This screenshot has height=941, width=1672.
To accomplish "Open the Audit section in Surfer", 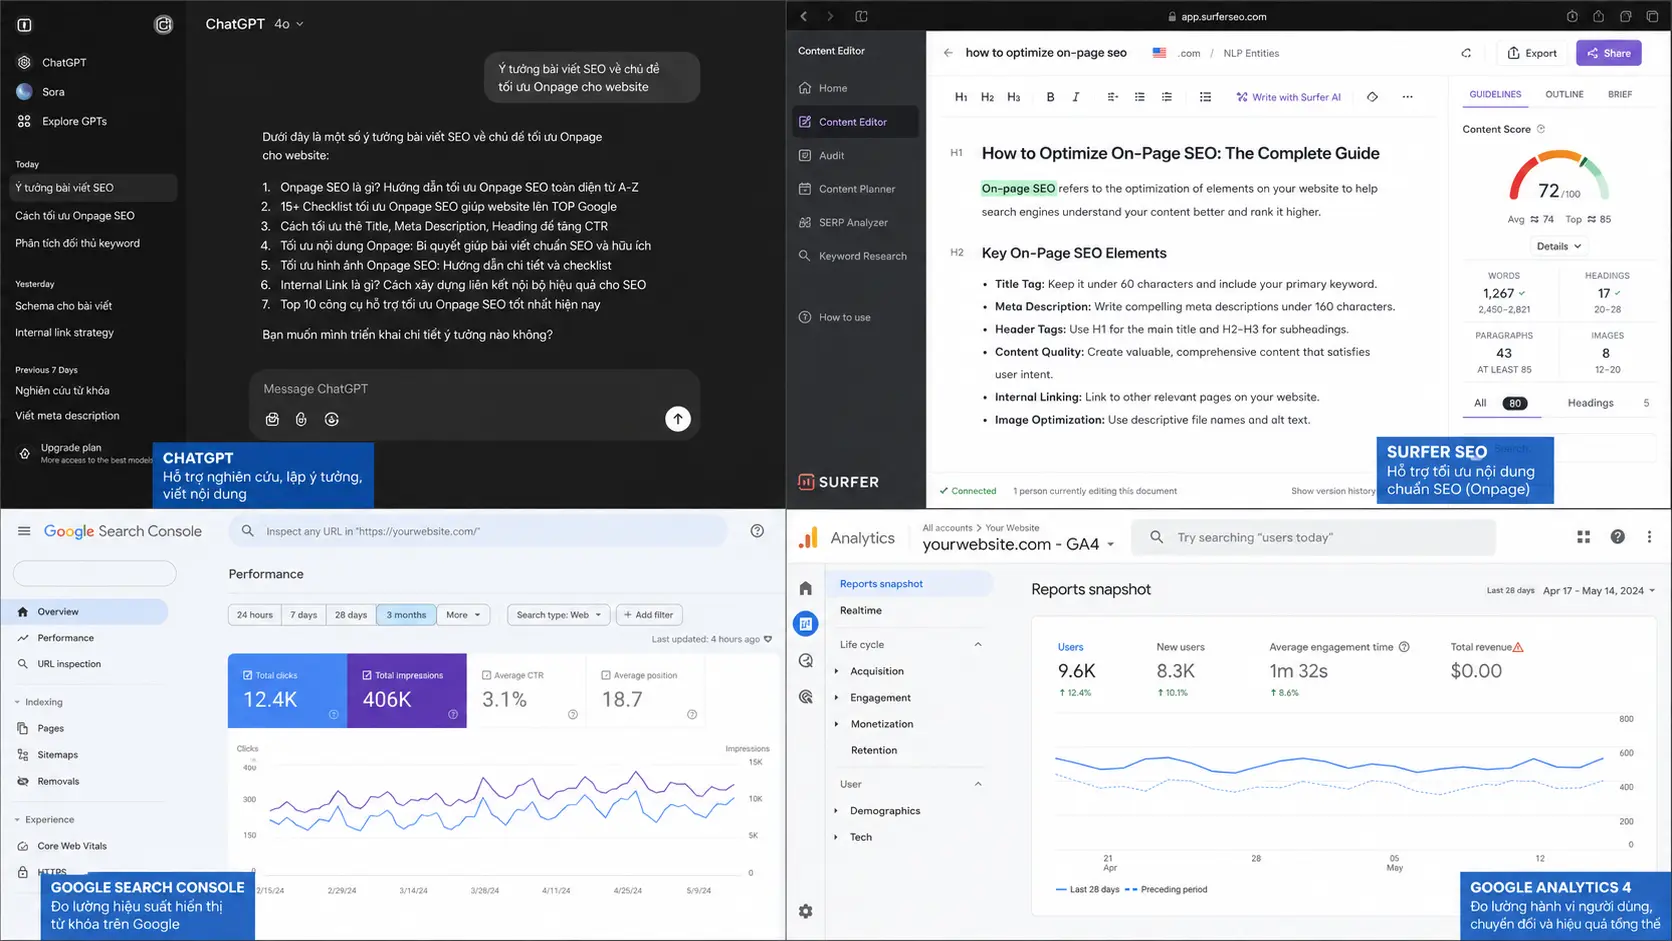I will [831, 156].
